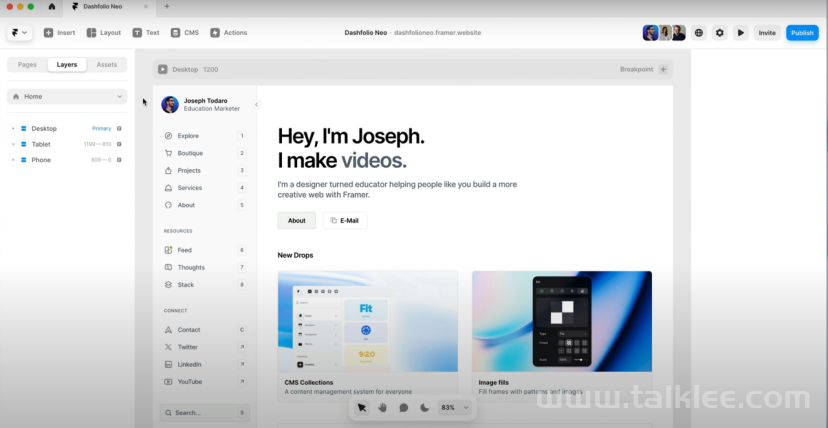
Task: Expand the Desktop layer arrow
Action: [x=13, y=128]
